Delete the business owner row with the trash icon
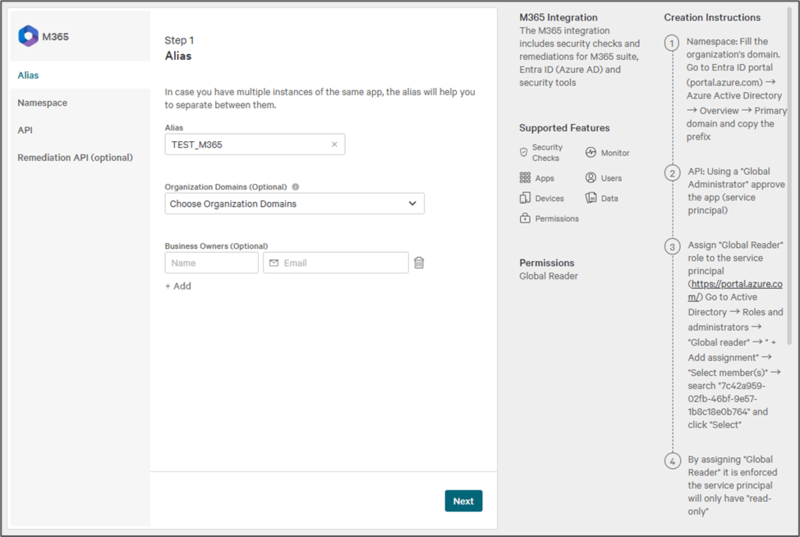800x537 pixels. click(x=419, y=263)
